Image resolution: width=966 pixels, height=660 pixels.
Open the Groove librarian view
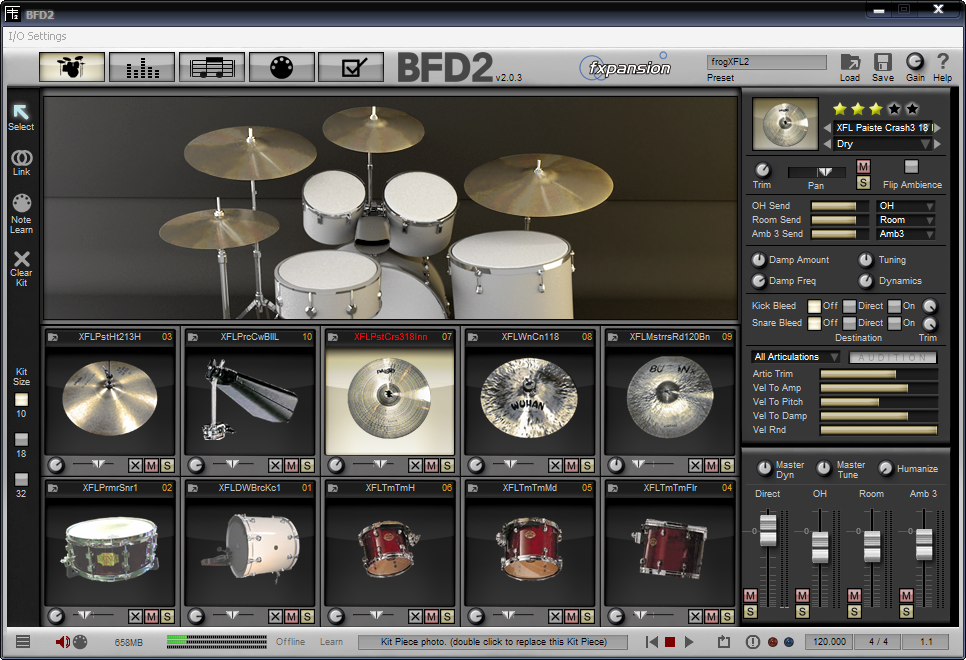pos(212,67)
